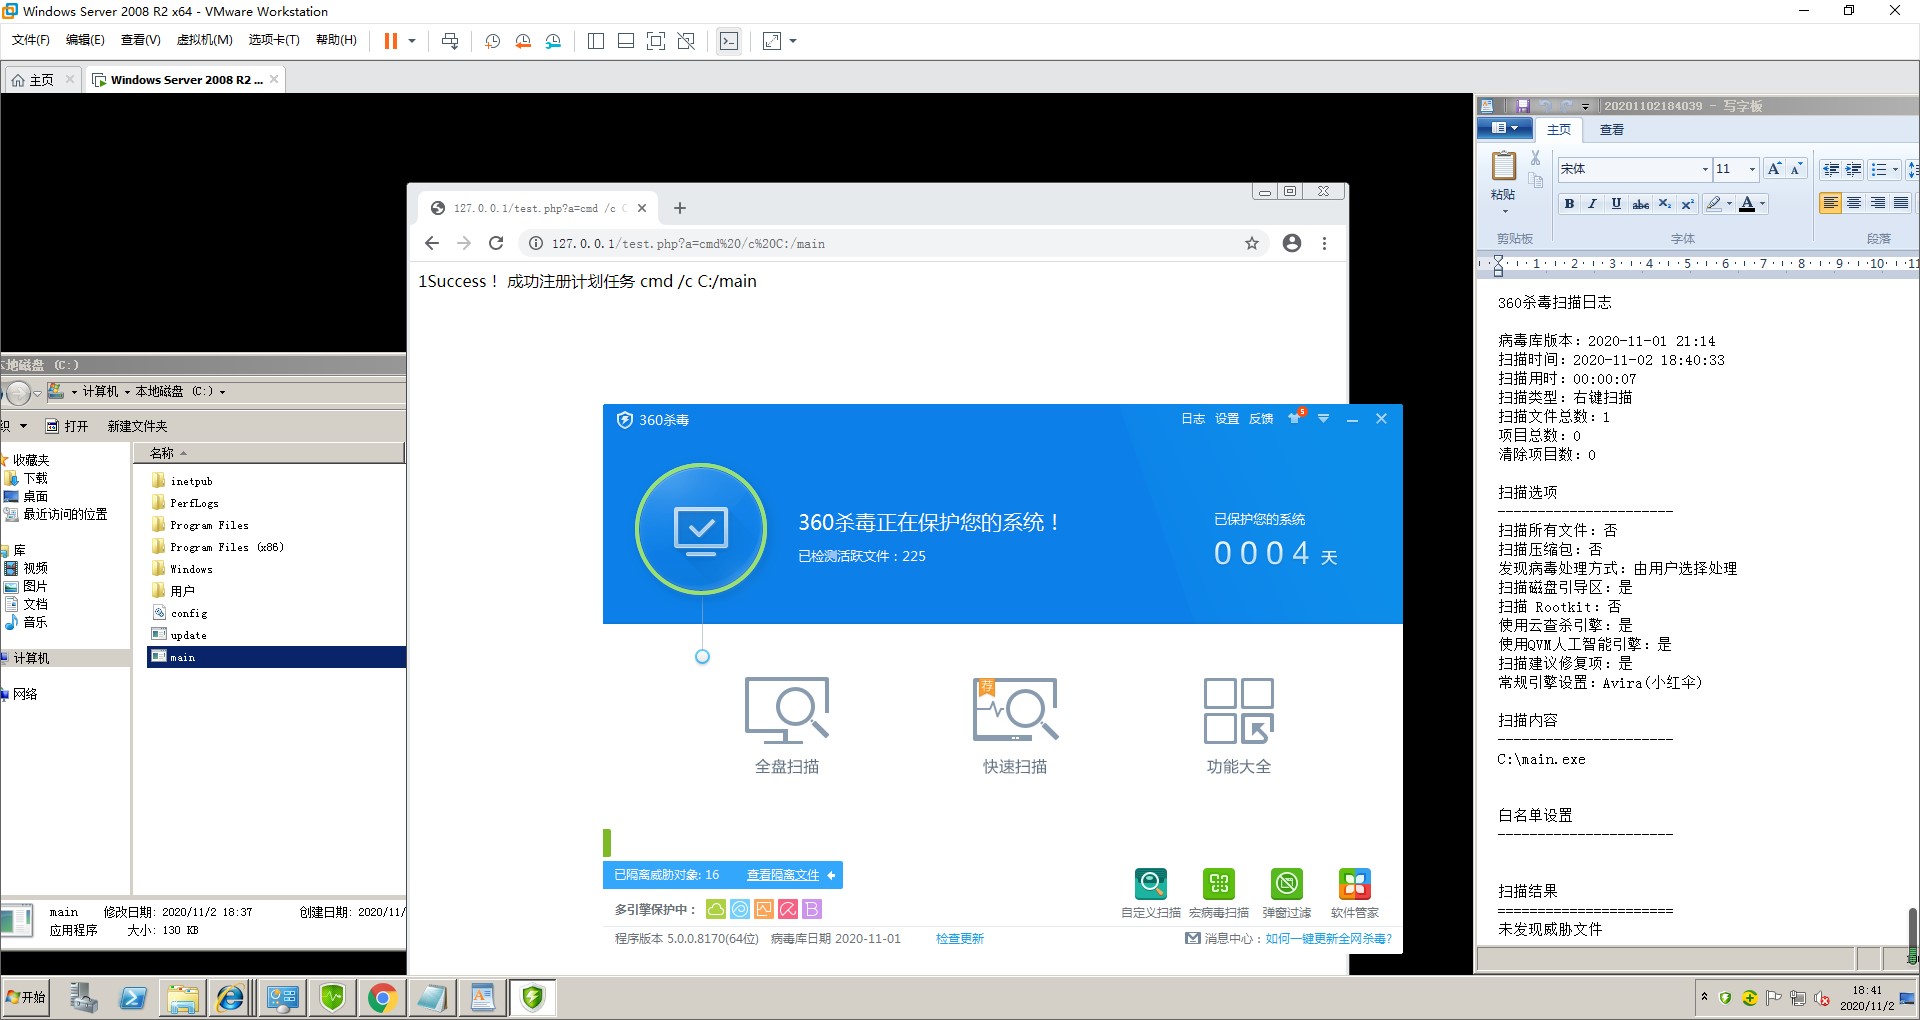Expand WordPad font color dropdown arrow
Image resolution: width=1920 pixels, height=1020 pixels.
(x=1762, y=204)
